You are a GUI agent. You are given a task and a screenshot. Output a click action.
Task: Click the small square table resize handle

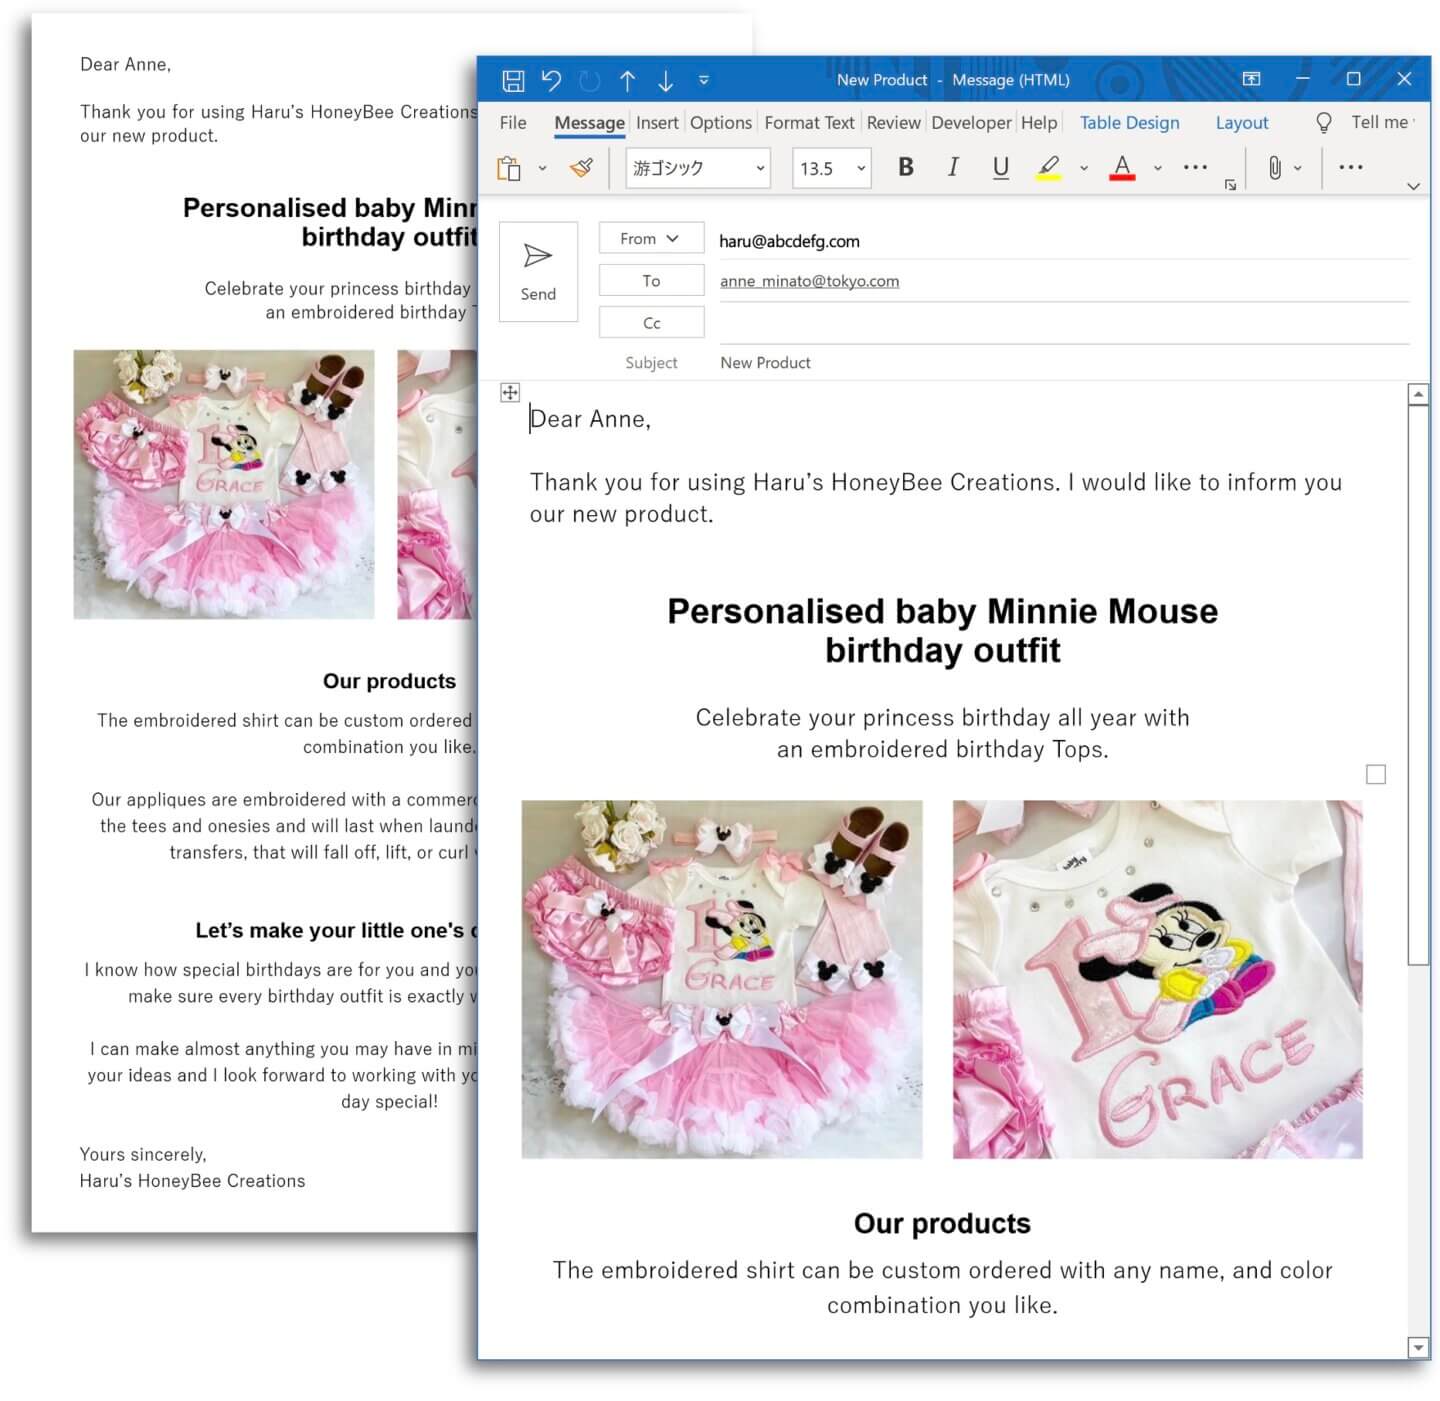click(x=1376, y=774)
